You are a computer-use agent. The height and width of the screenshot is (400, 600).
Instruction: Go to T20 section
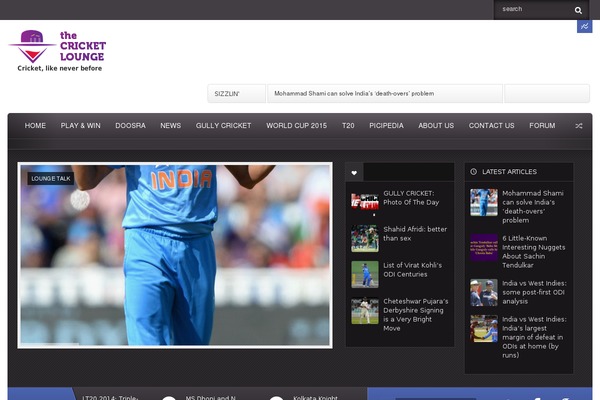348,126
